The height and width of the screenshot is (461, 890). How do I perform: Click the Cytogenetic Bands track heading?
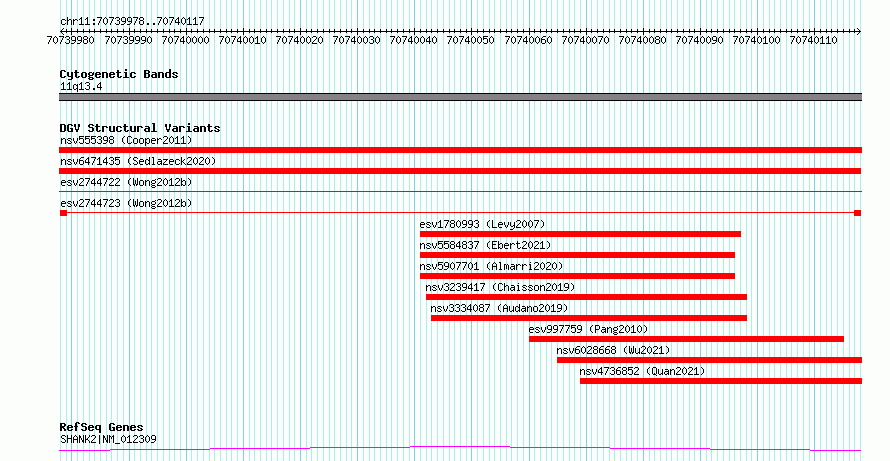(x=119, y=74)
